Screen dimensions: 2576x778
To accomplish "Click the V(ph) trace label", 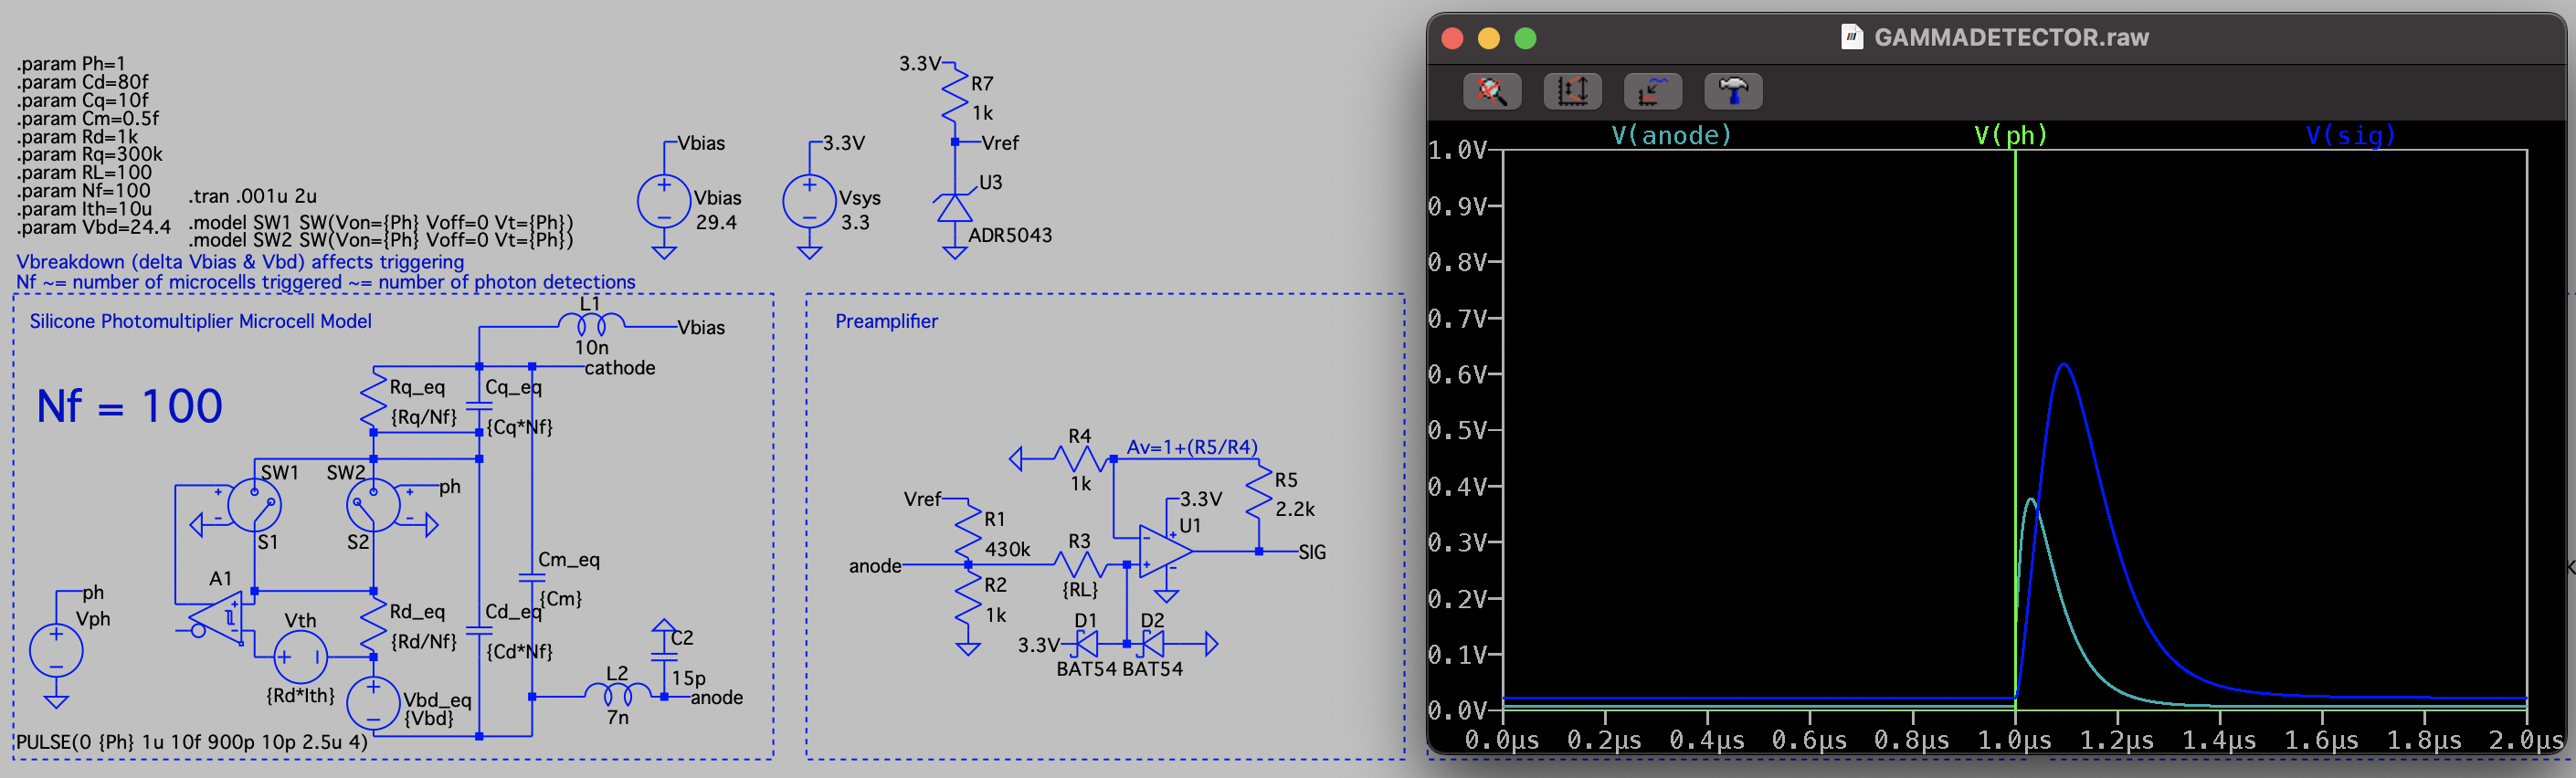I will click(2011, 135).
